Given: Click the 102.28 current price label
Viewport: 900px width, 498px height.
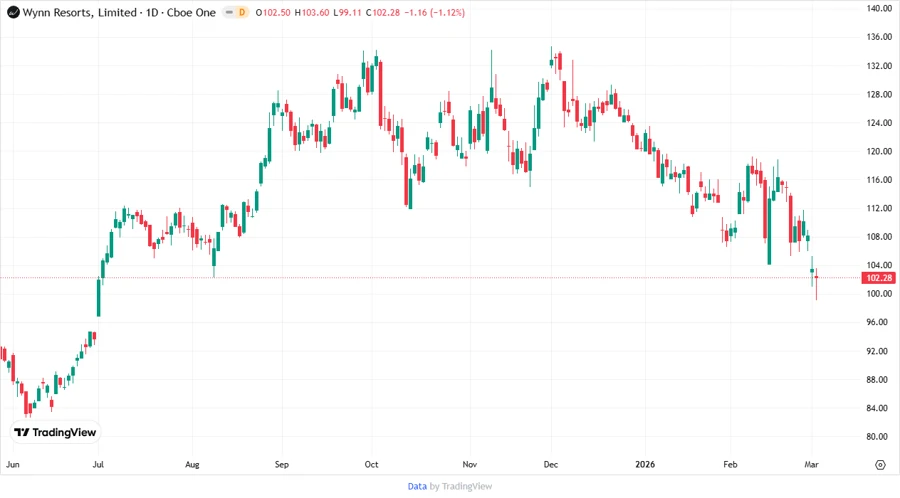Looking at the screenshot, I should pyautogui.click(x=878, y=278).
